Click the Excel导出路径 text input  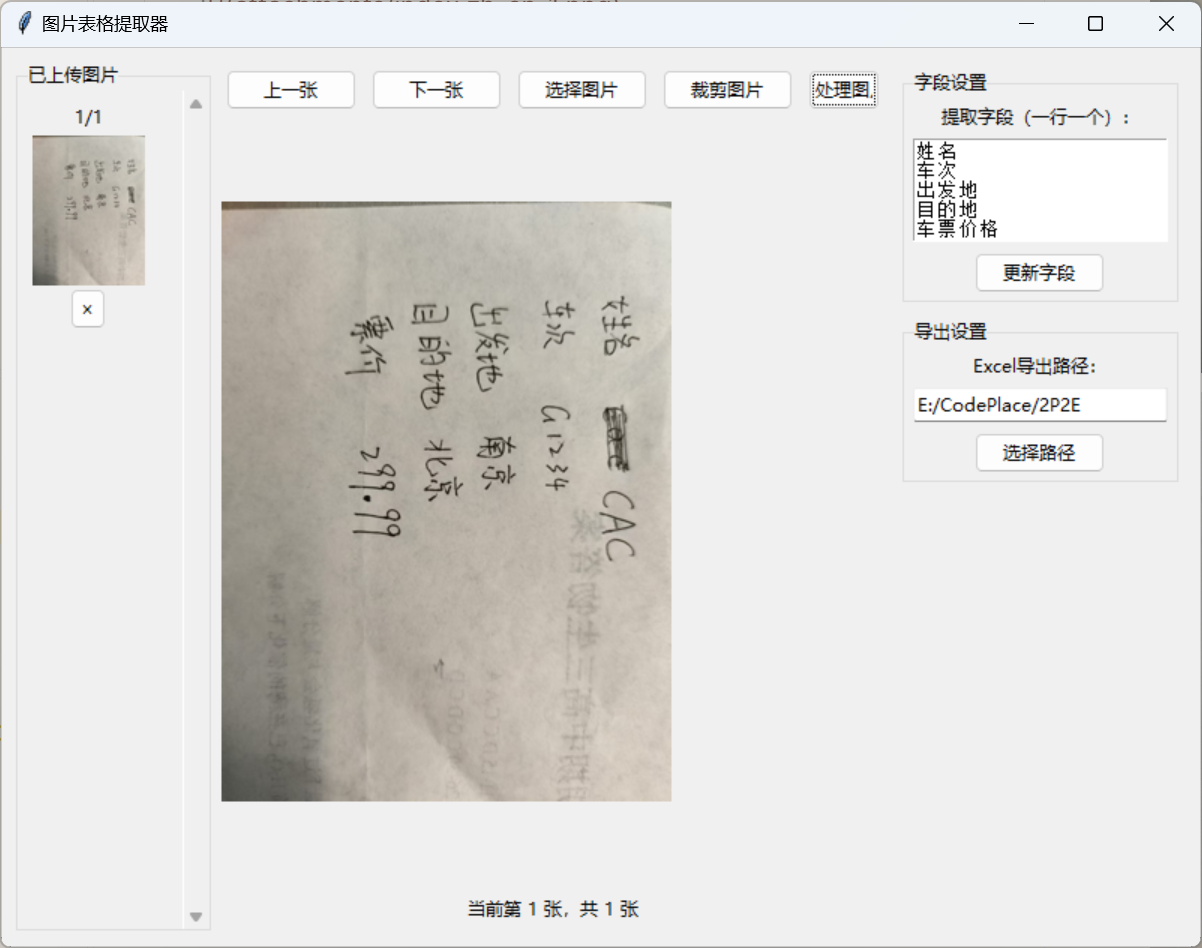pos(1039,405)
